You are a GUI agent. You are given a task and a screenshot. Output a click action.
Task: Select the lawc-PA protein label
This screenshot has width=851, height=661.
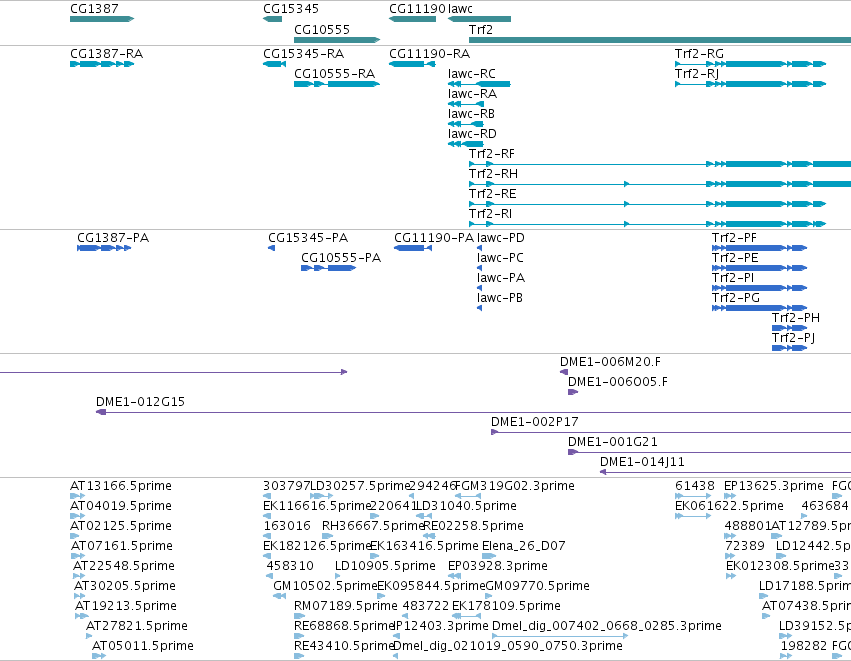pyautogui.click(x=500, y=278)
